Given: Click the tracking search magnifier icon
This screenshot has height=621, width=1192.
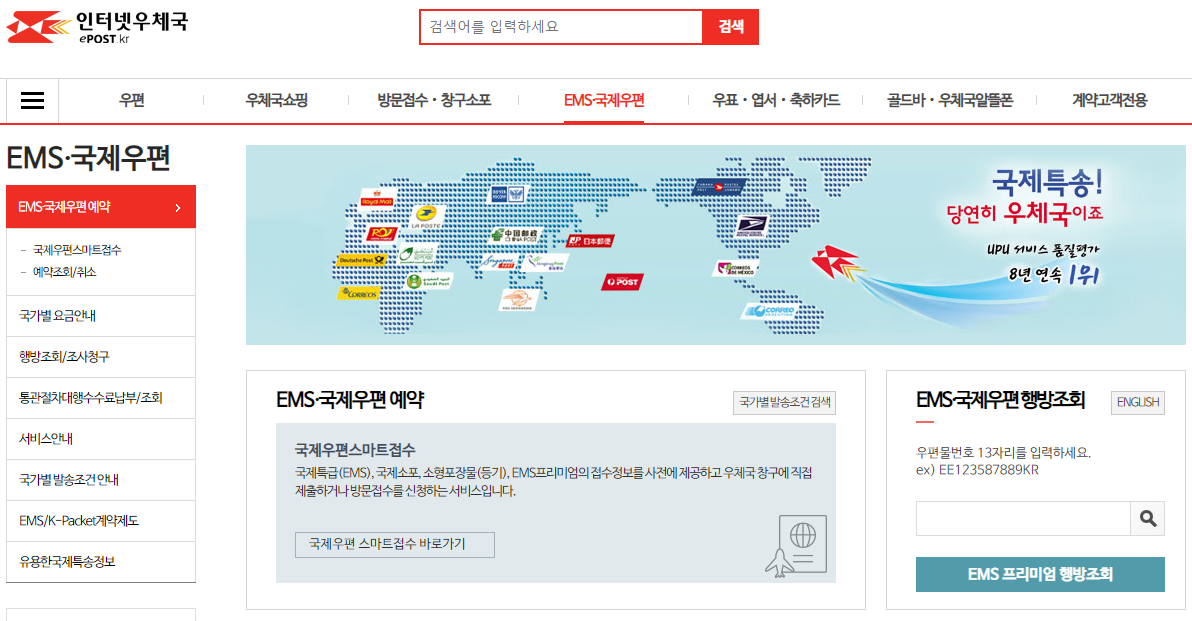Looking at the screenshot, I should 1148,518.
